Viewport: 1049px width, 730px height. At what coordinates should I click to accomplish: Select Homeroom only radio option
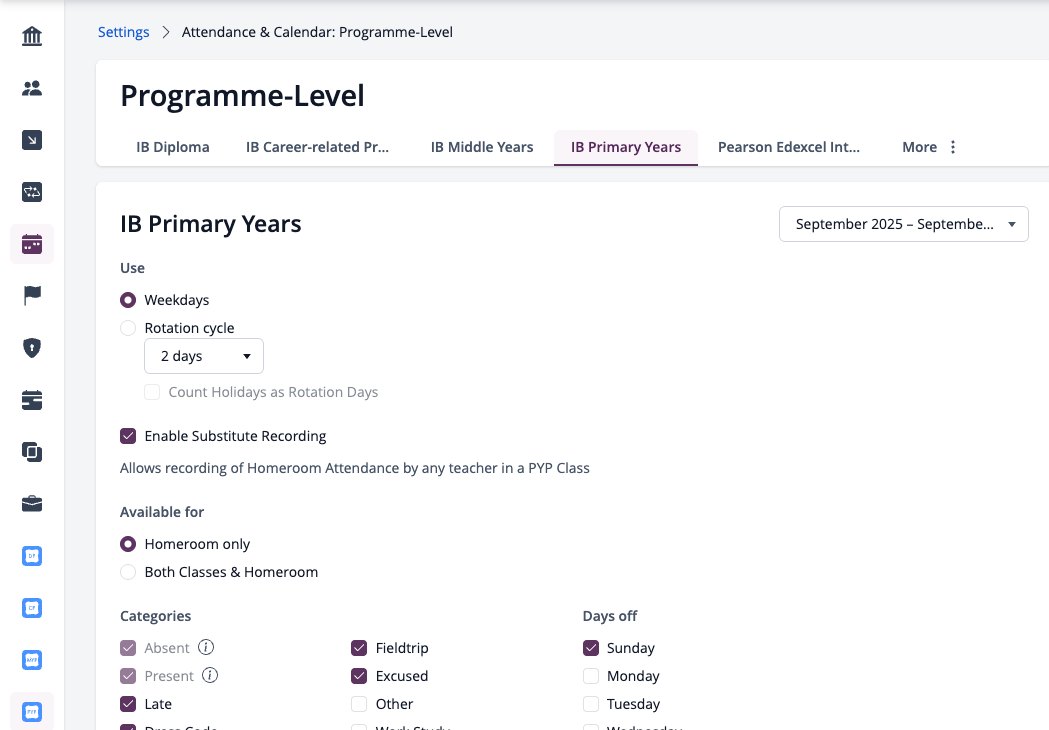pos(128,544)
